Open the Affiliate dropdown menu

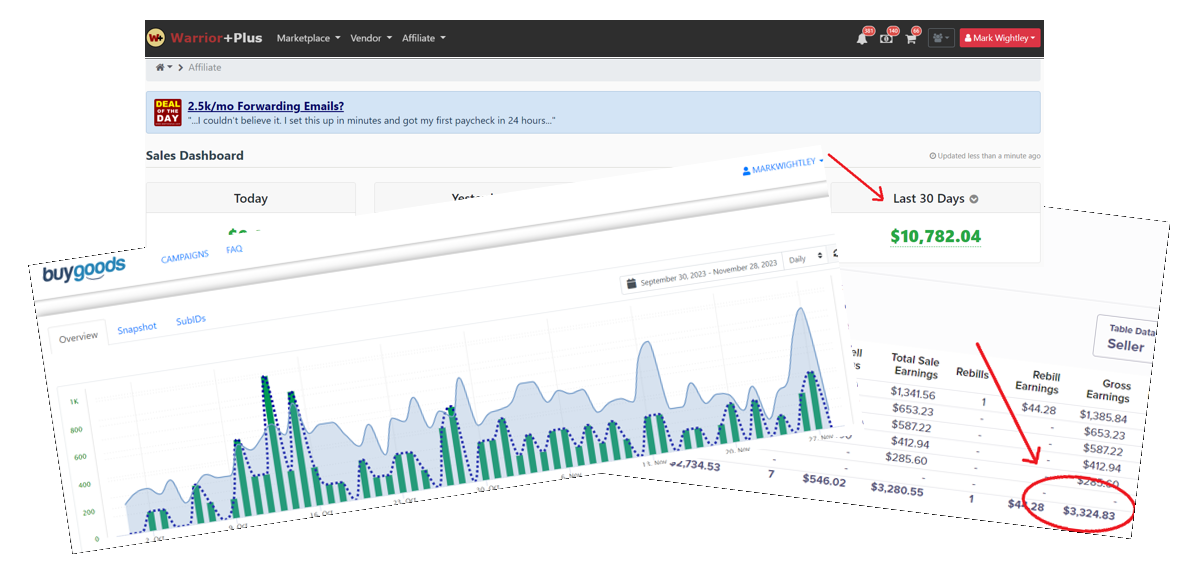click(423, 38)
